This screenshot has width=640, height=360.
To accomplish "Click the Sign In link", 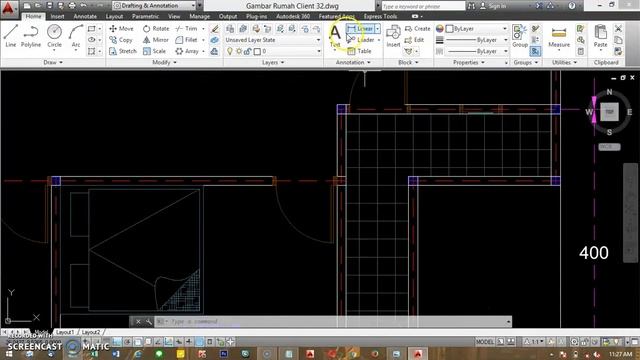I will click(x=493, y=6).
